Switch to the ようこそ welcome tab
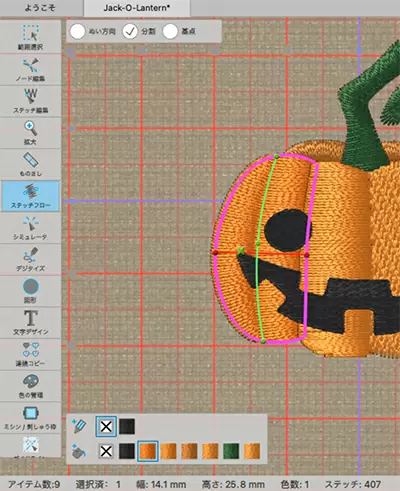This screenshot has width=400, height=491. tap(41, 8)
